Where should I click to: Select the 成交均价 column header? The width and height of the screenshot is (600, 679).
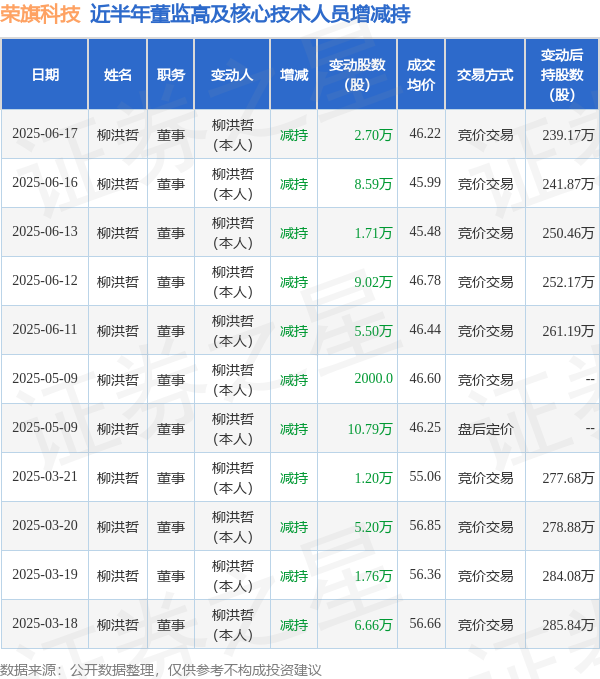pyautogui.click(x=421, y=74)
